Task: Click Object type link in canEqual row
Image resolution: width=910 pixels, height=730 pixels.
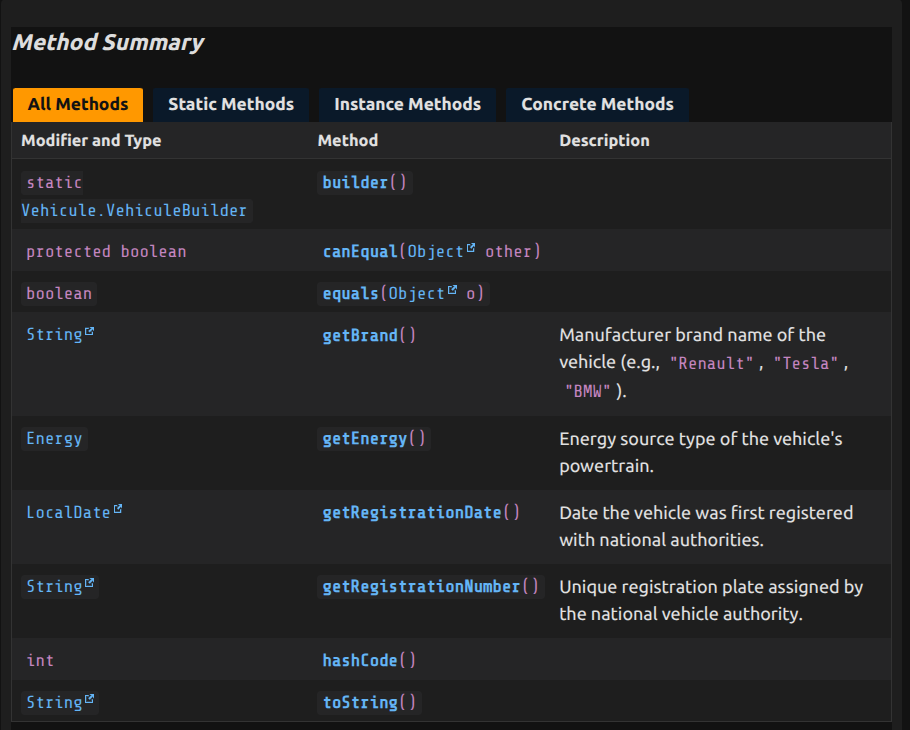Action: (x=435, y=252)
